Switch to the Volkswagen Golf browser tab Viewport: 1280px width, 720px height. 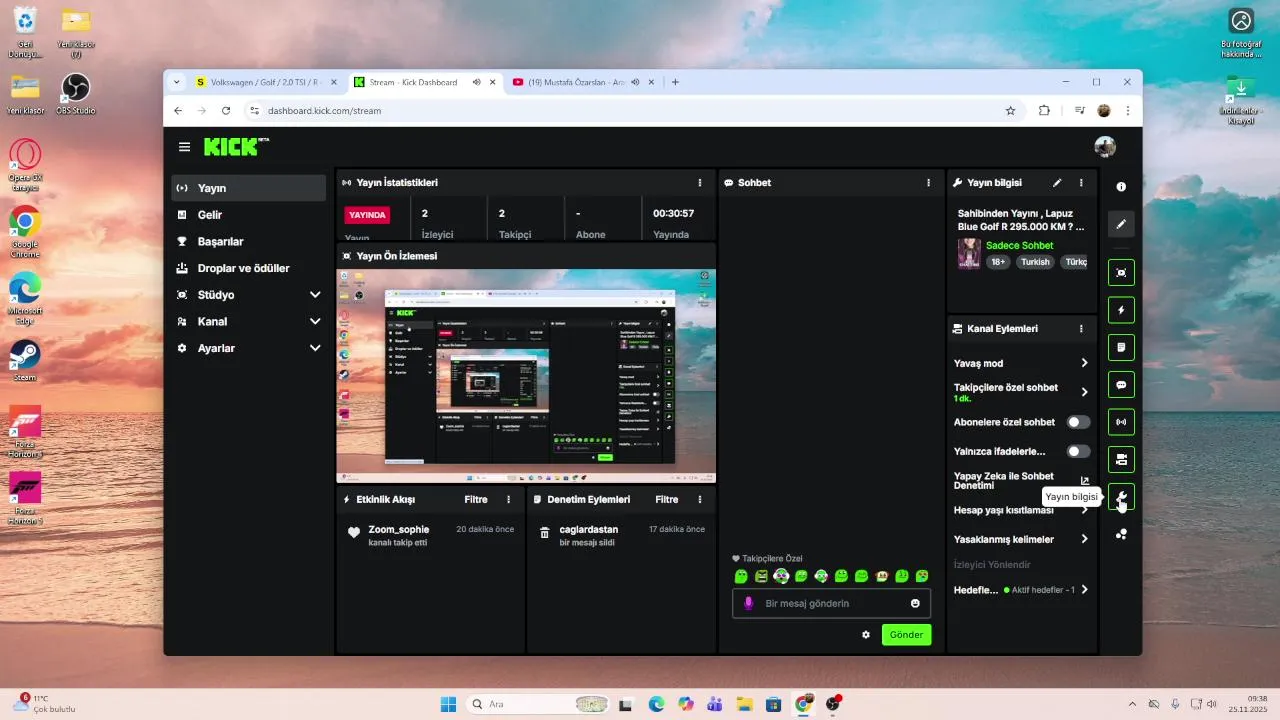click(x=265, y=82)
